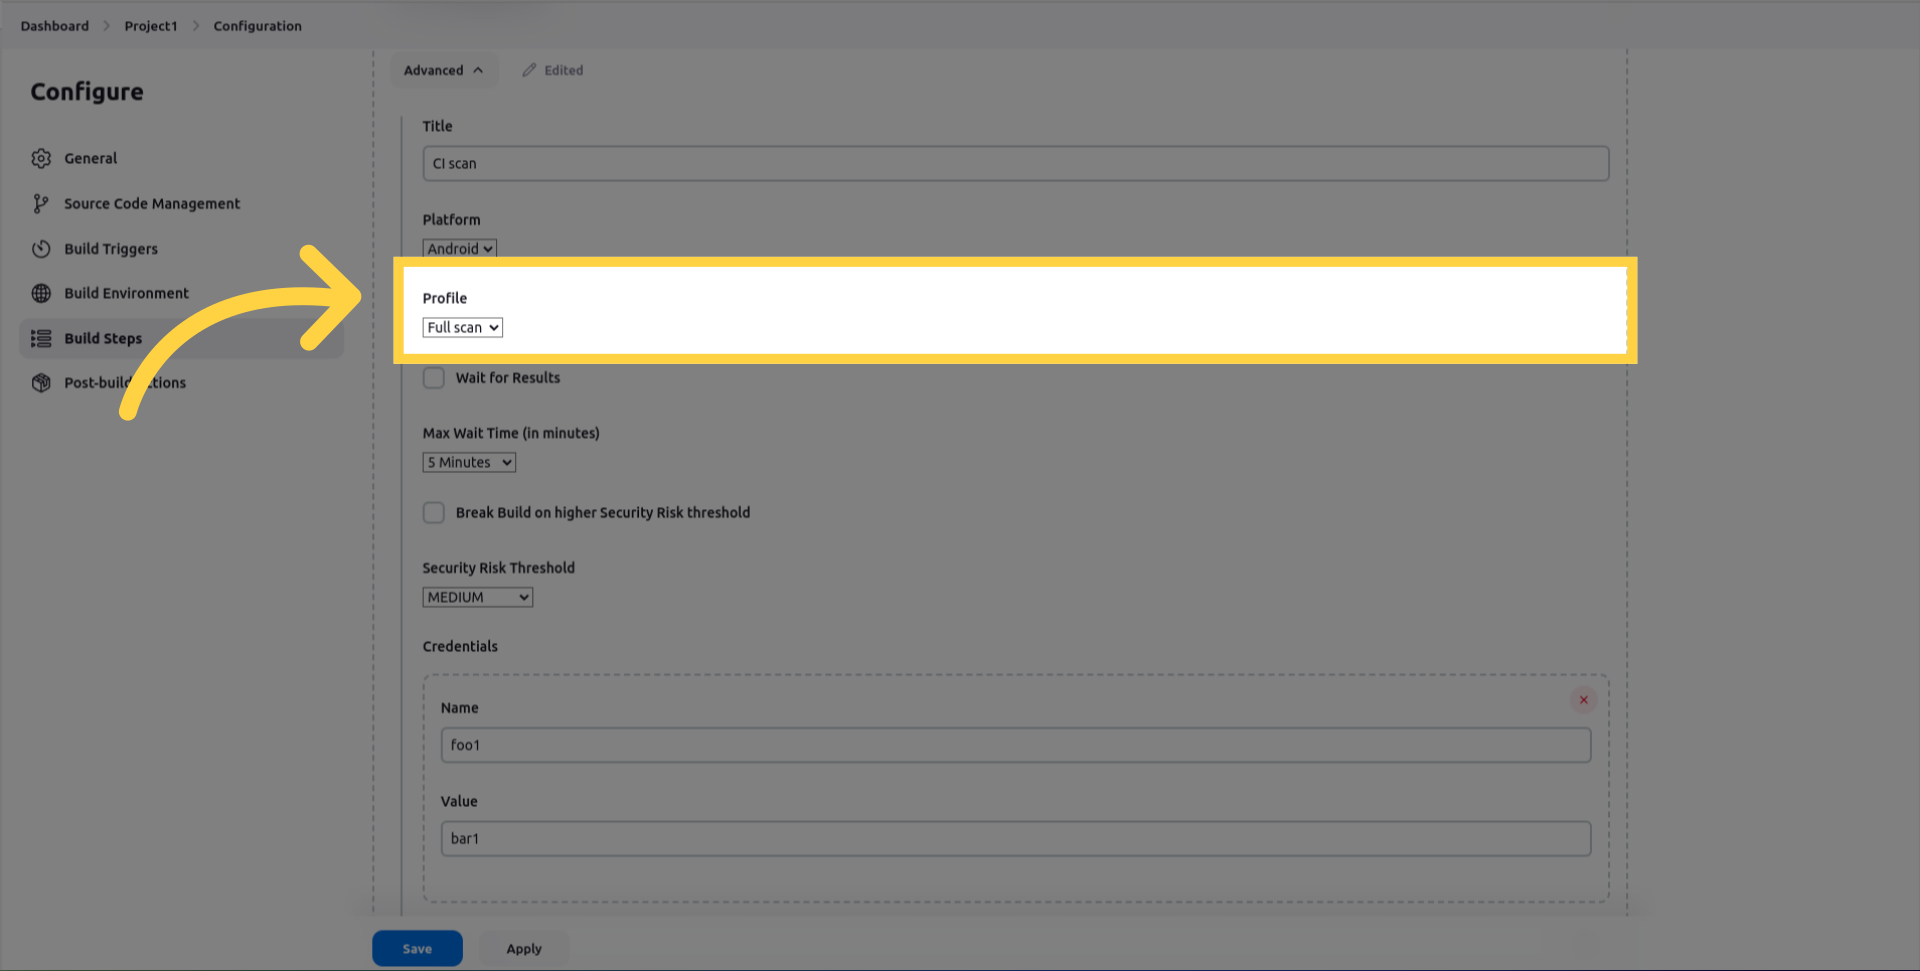The width and height of the screenshot is (1920, 971).
Task: Click the Edited pencil icon
Action: tap(529, 70)
